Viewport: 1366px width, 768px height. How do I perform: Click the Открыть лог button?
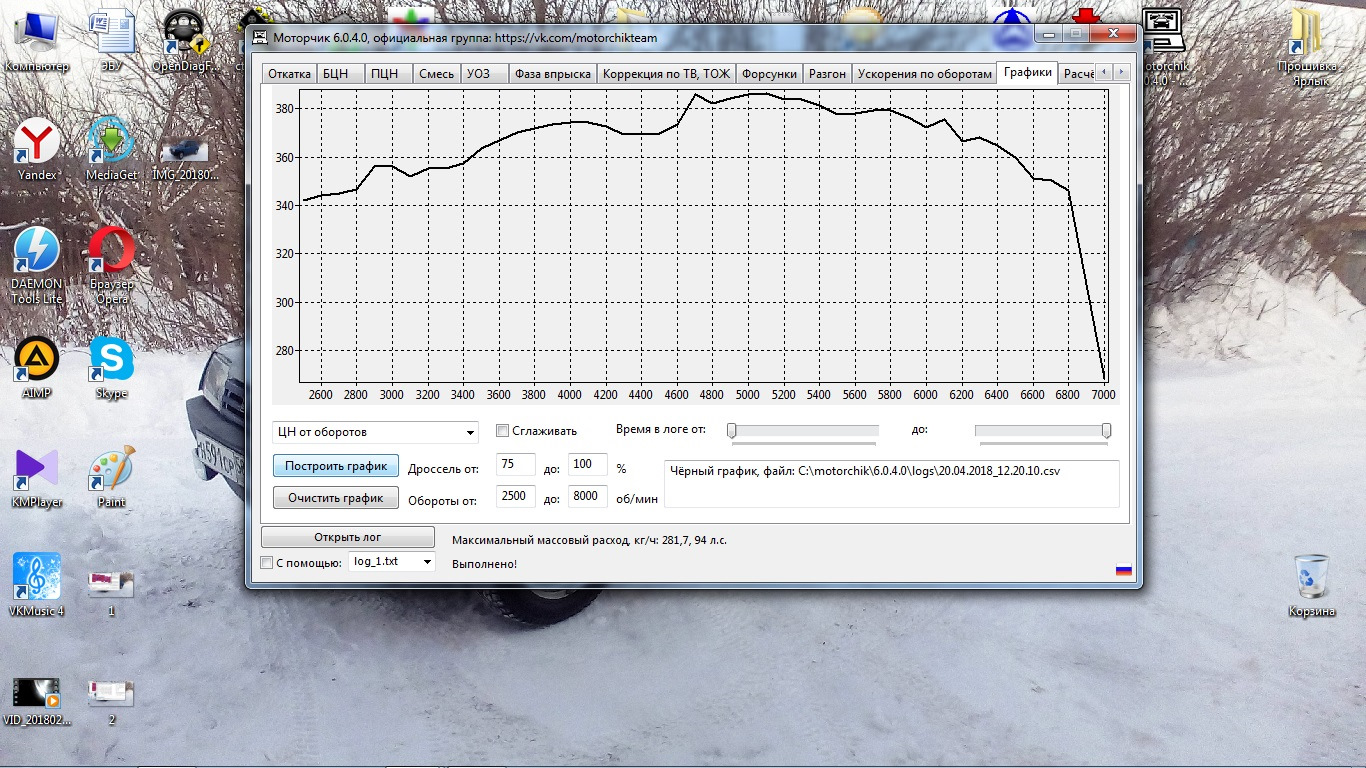click(347, 537)
